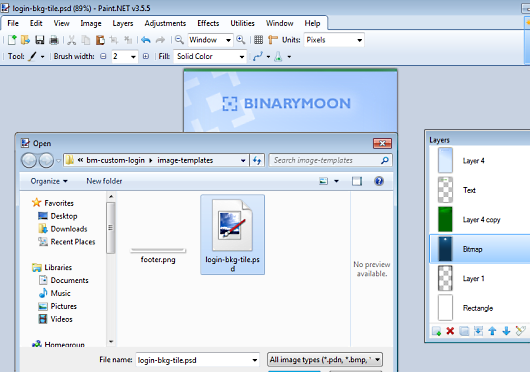The height and width of the screenshot is (372, 530).
Task: Click the New folder button
Action: tap(104, 181)
